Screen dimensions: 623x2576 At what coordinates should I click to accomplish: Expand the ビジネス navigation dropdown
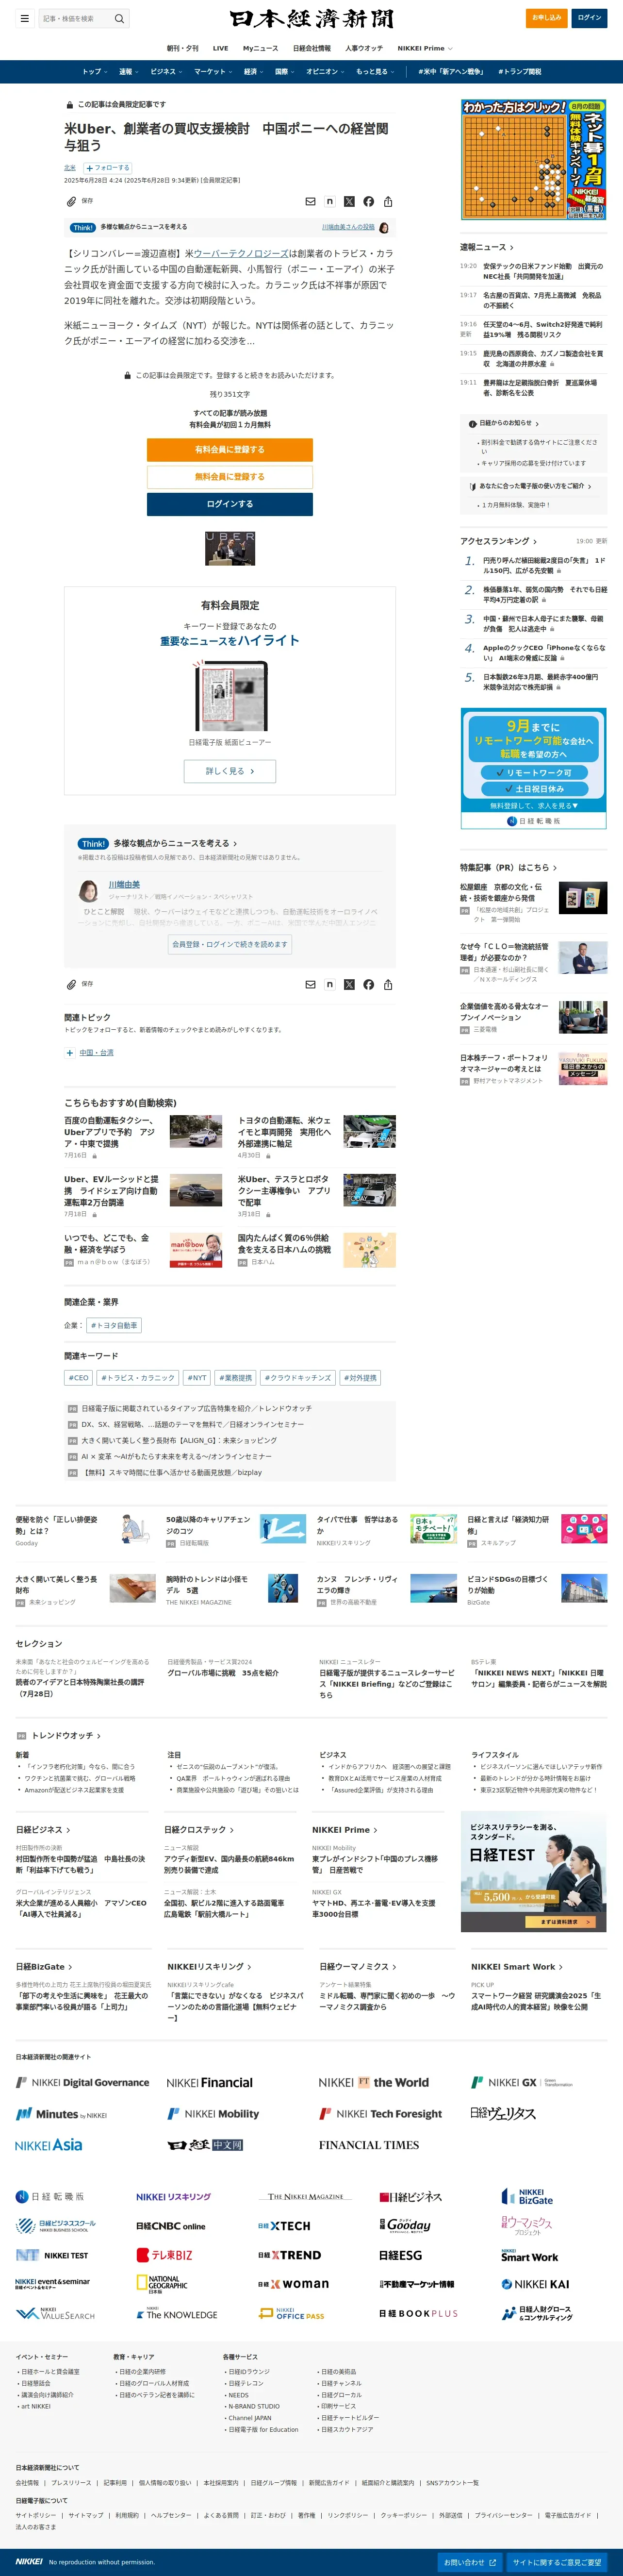point(167,72)
